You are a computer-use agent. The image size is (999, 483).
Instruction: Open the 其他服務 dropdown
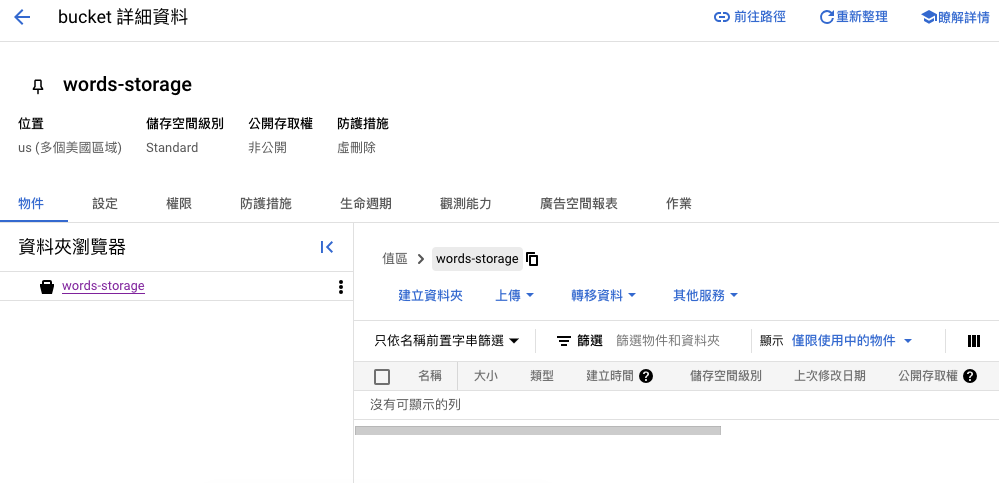coord(706,296)
